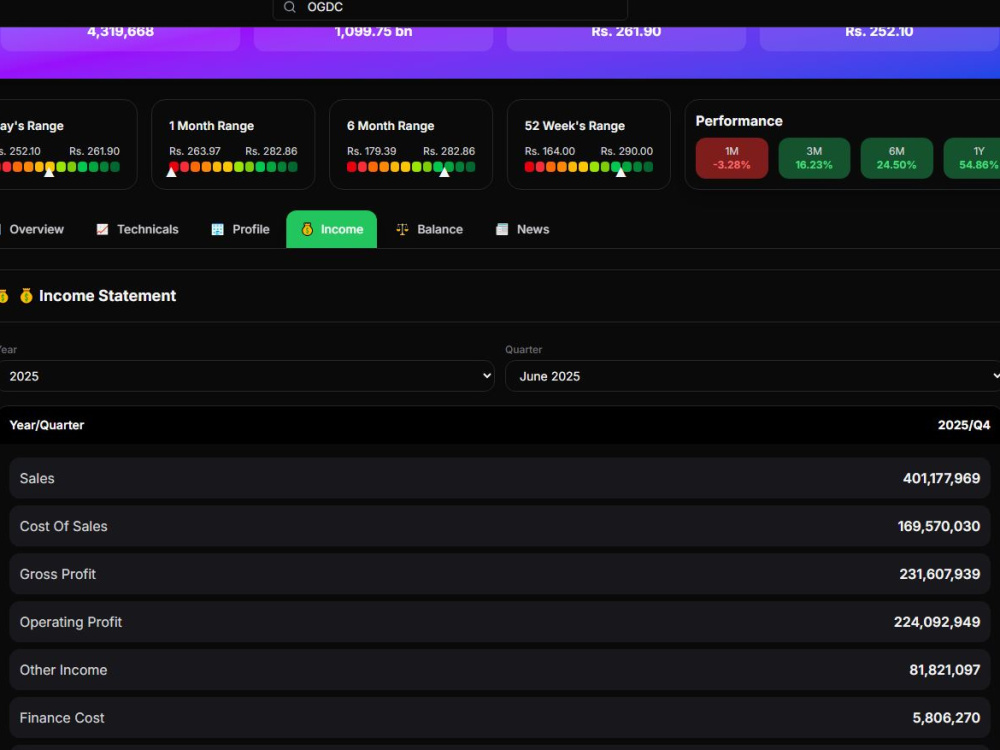Viewport: 1000px width, 750px height.
Task: Click the Profile building icon
Action: pyautogui.click(x=217, y=230)
